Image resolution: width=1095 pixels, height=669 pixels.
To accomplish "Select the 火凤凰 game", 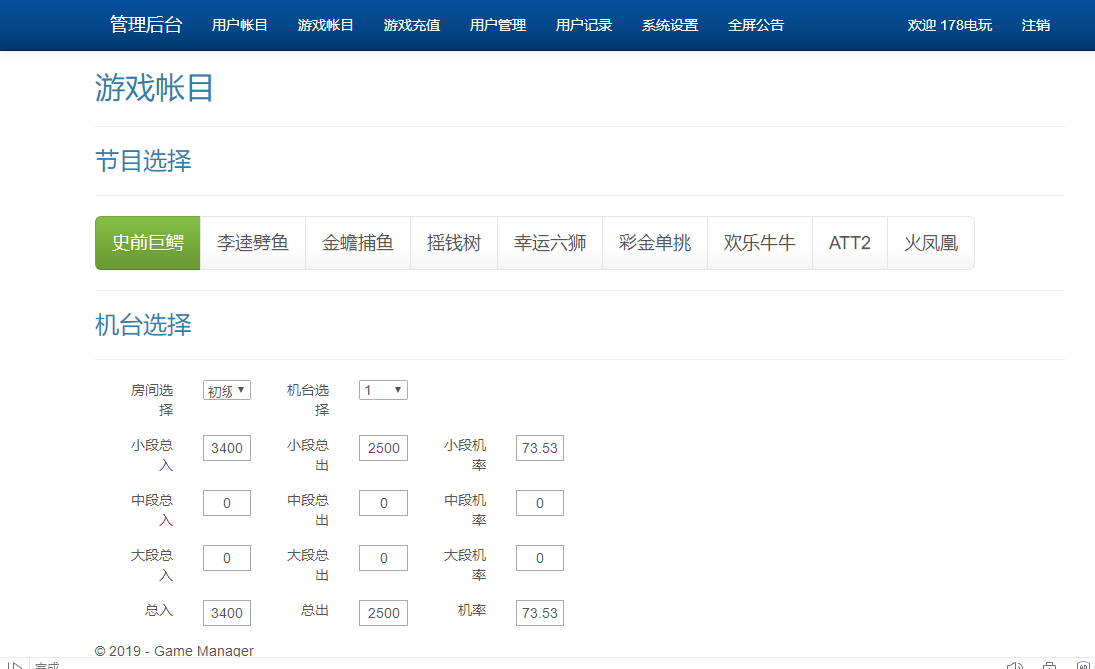I will click(930, 242).
